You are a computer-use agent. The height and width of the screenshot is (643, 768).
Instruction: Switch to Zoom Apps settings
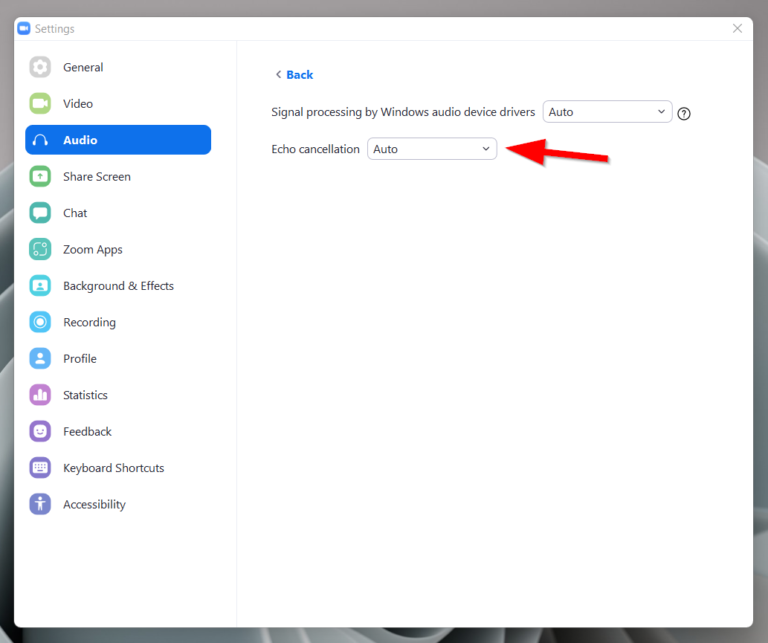point(118,249)
